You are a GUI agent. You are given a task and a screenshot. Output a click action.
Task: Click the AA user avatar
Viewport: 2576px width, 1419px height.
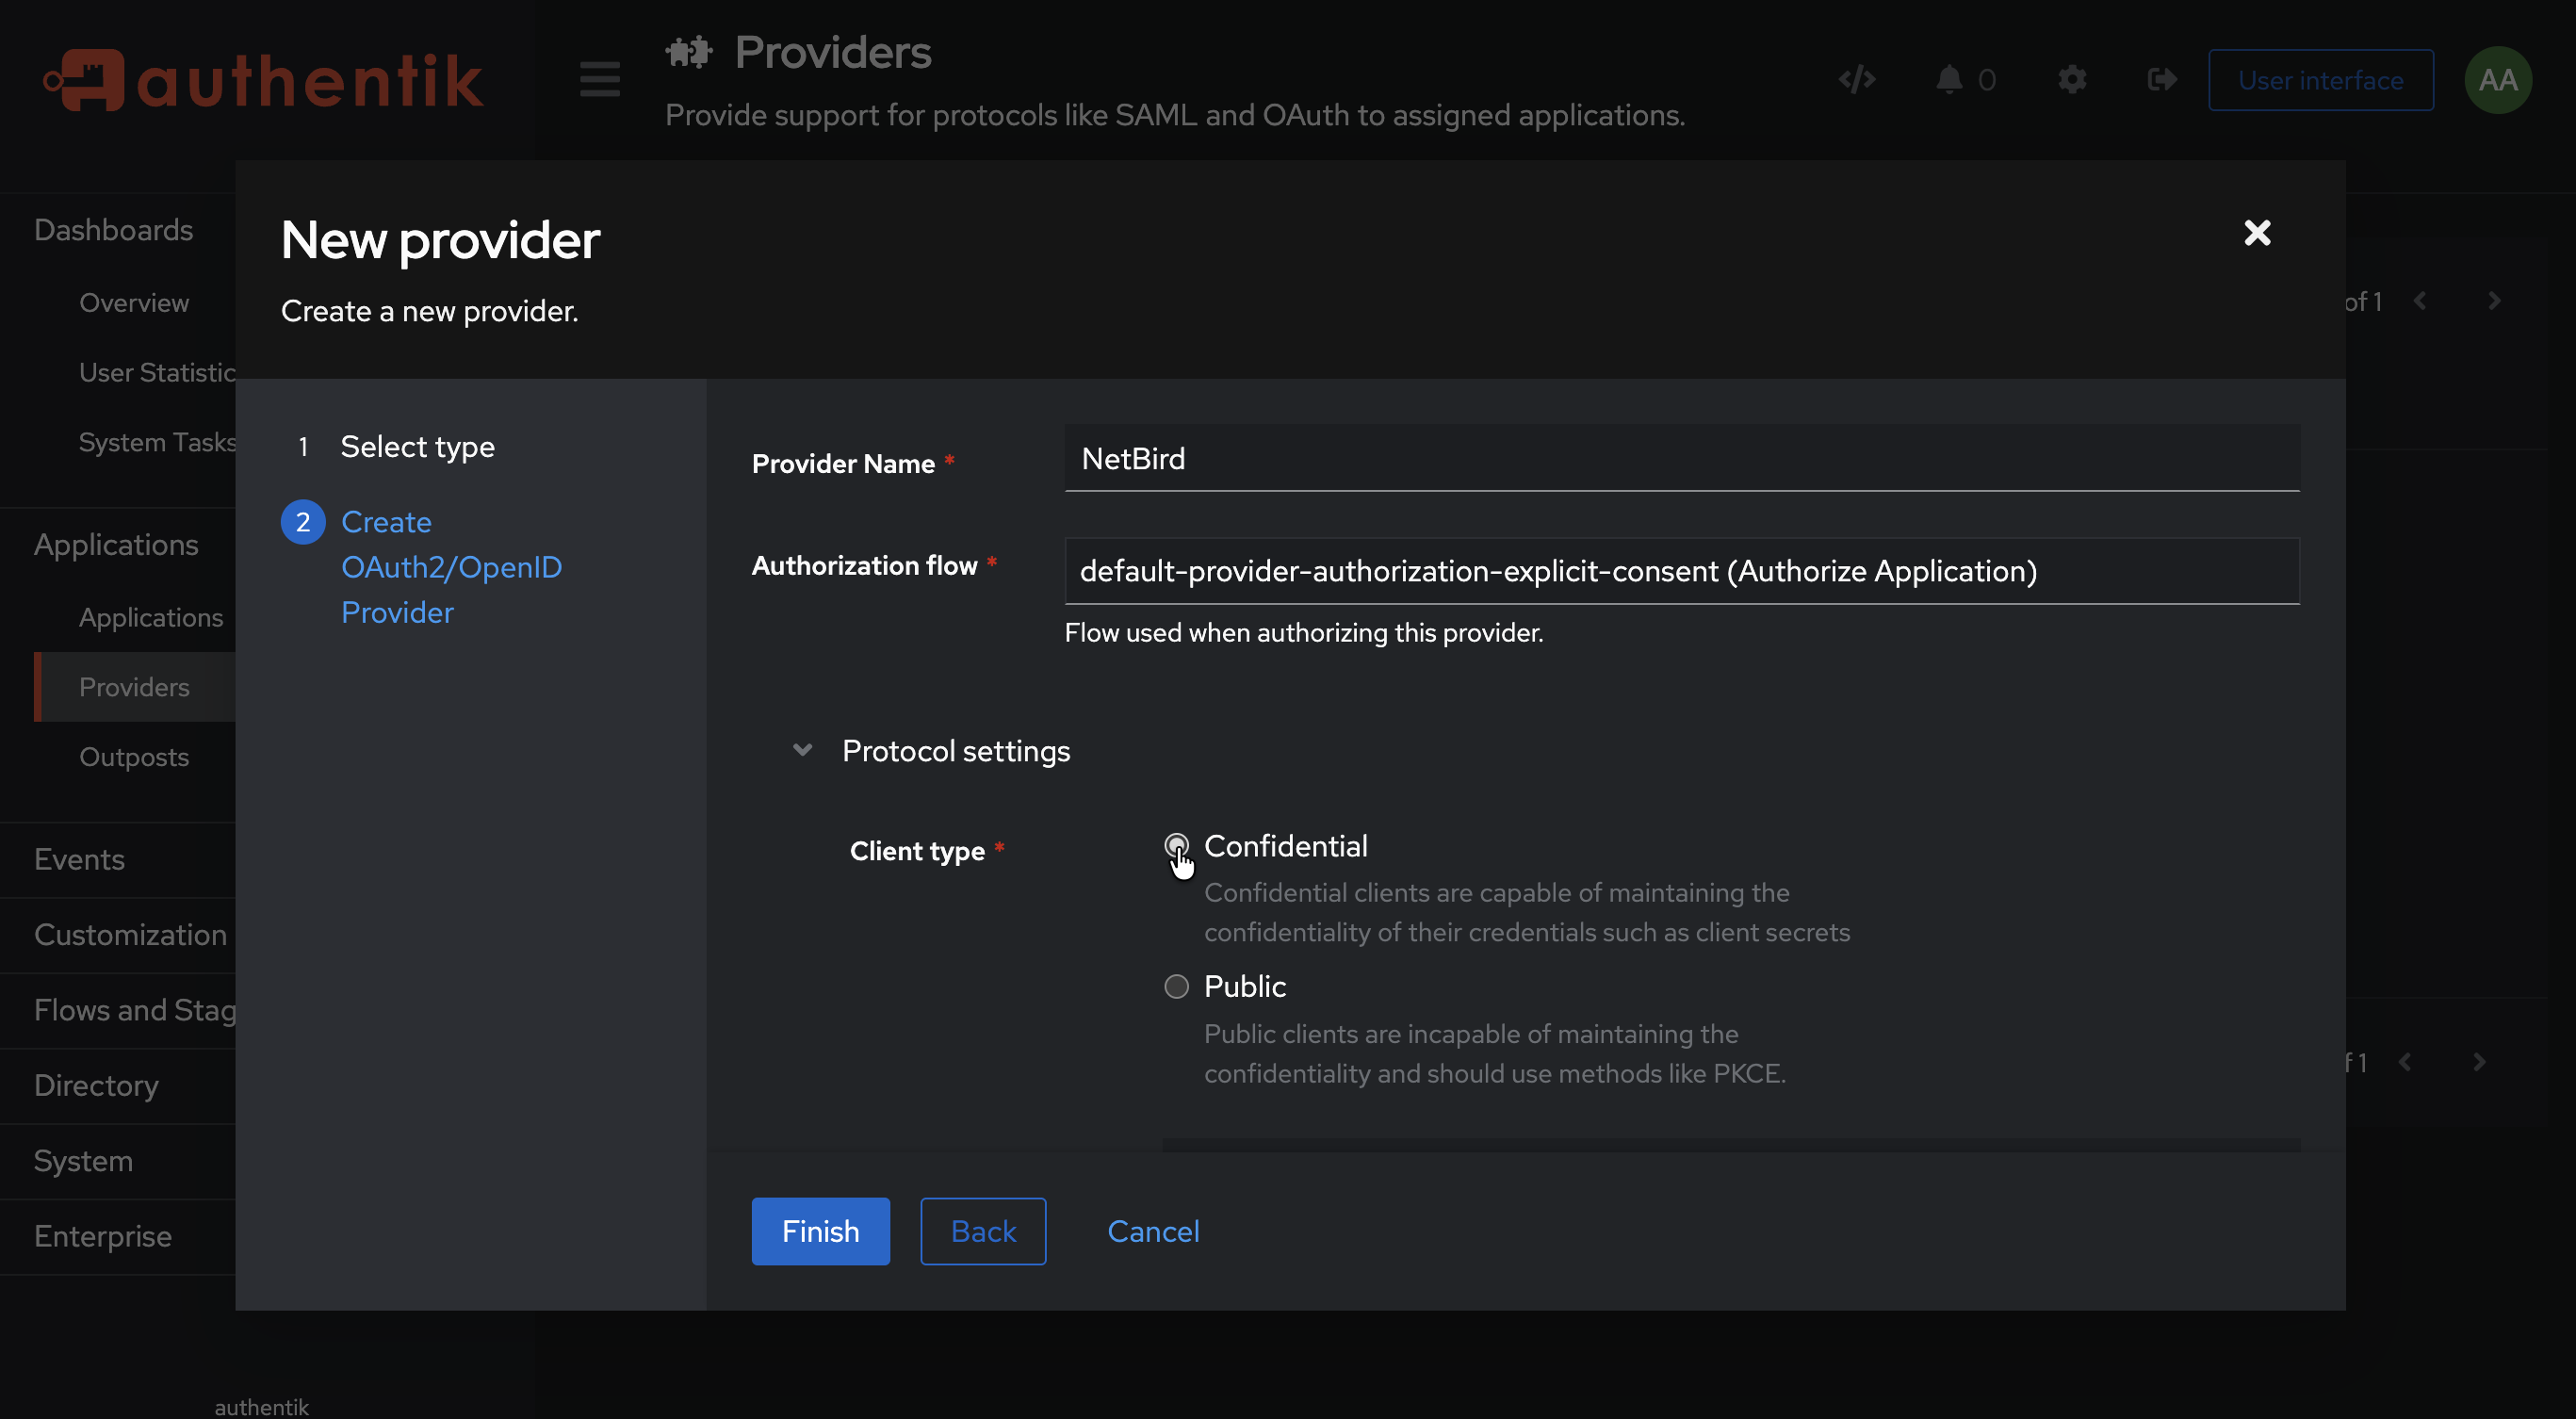click(2497, 80)
